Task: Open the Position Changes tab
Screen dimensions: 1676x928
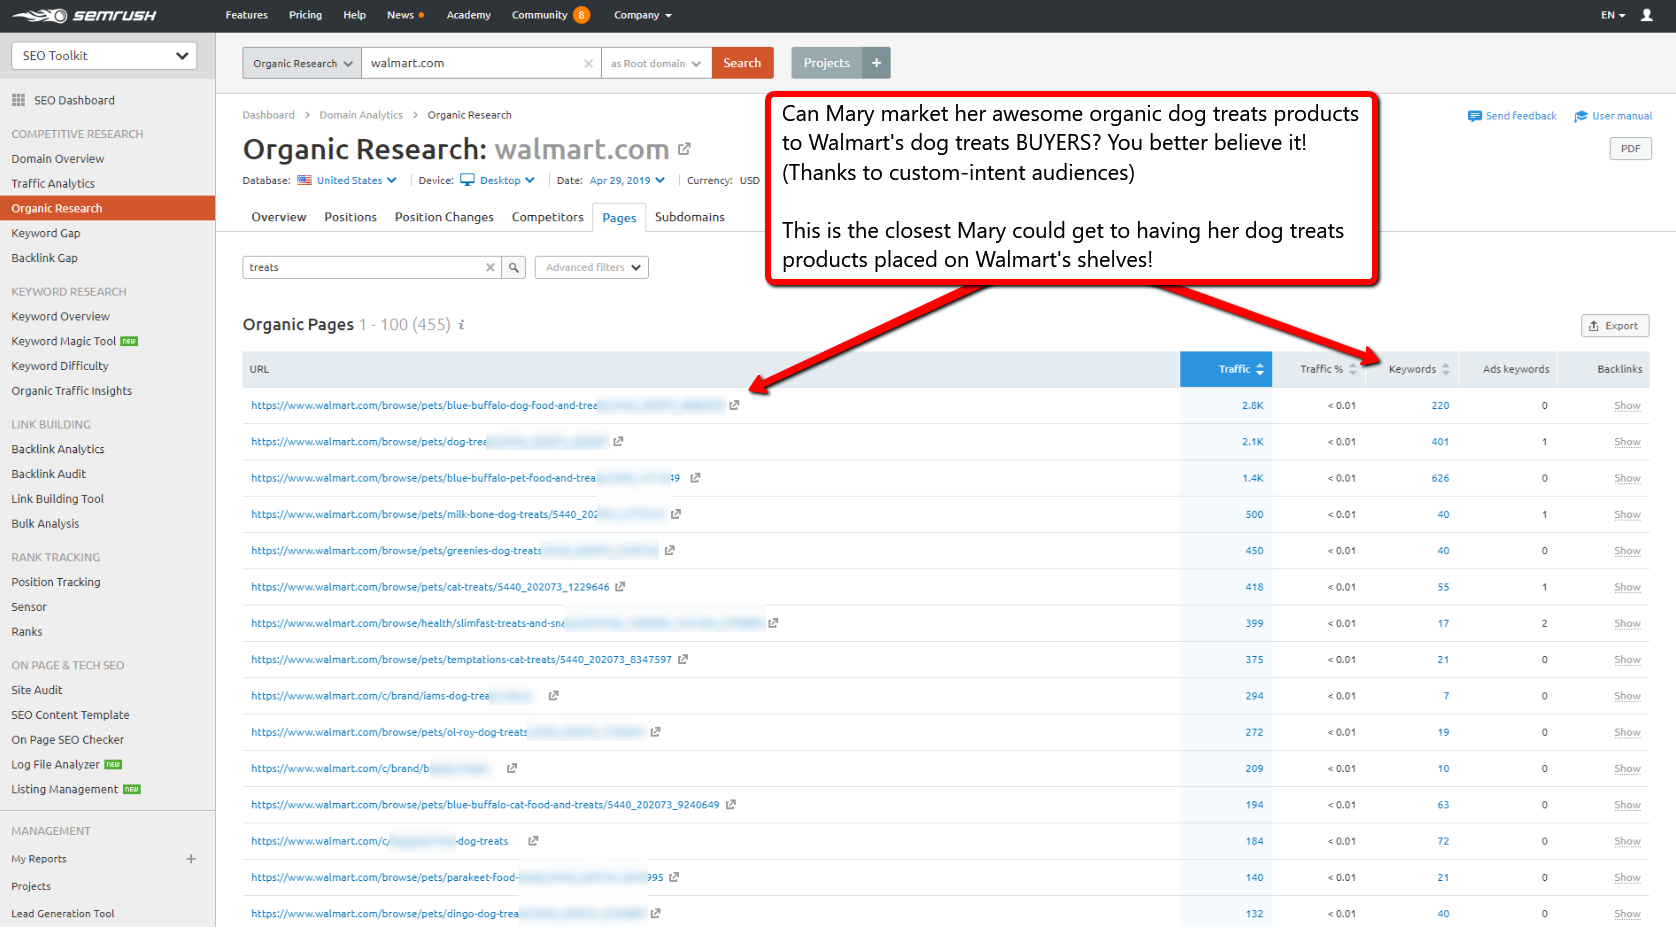Action: click(x=444, y=217)
